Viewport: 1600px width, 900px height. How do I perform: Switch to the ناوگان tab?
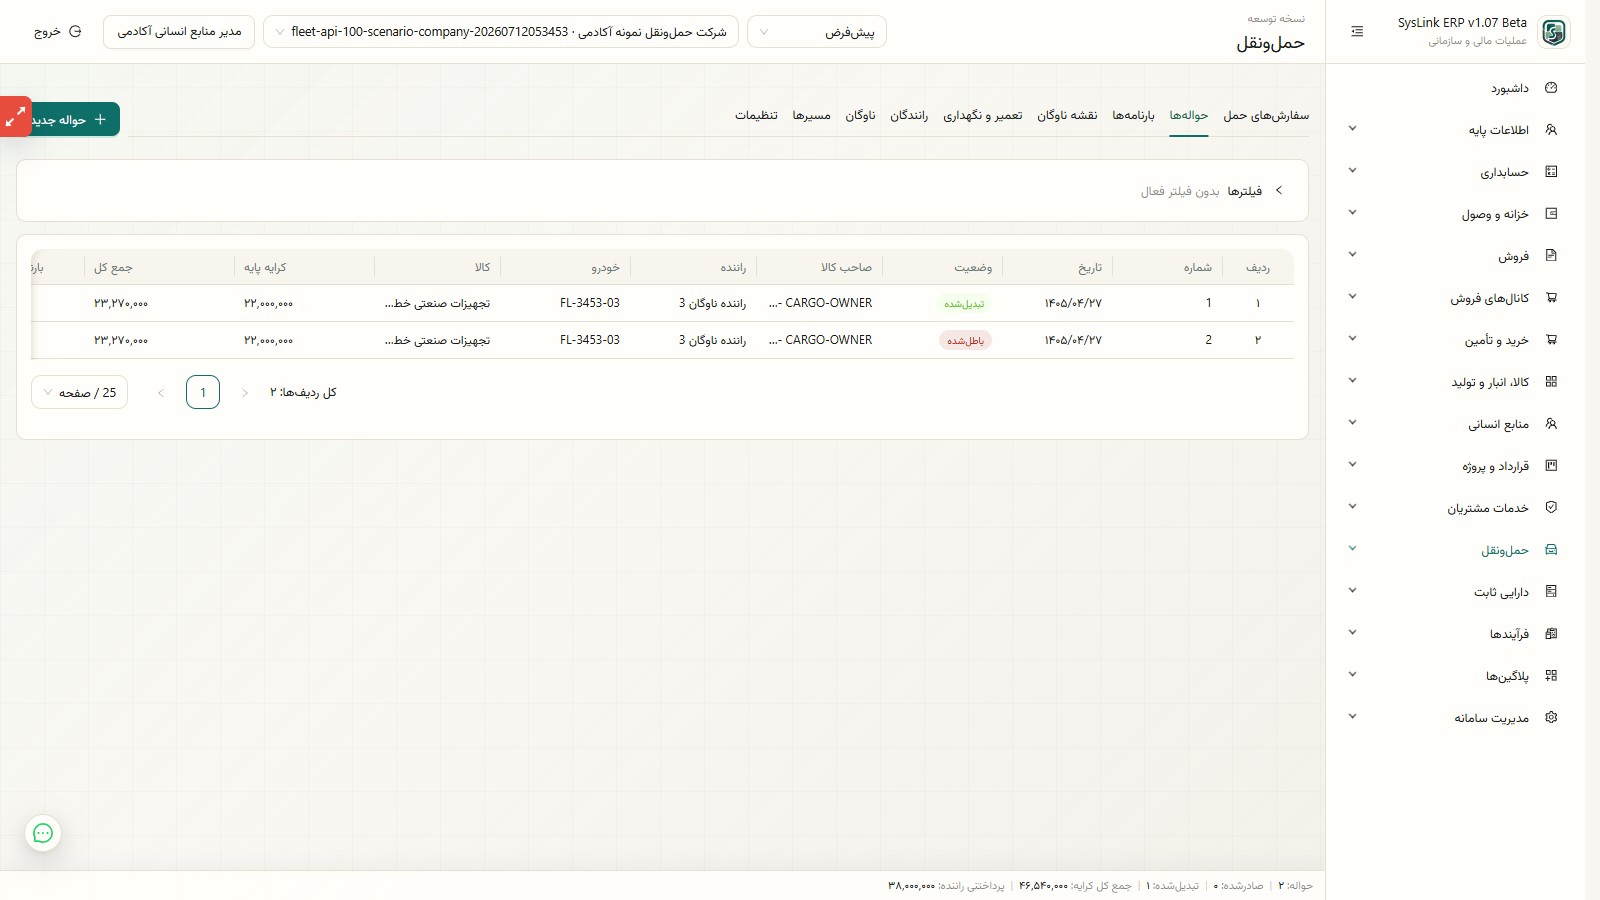[x=860, y=116]
